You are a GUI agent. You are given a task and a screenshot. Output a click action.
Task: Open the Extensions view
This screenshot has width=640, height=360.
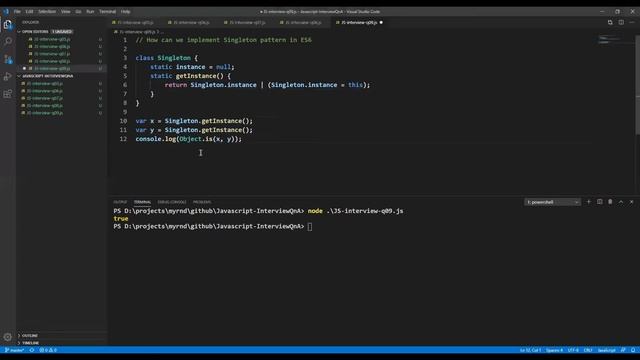[8, 94]
